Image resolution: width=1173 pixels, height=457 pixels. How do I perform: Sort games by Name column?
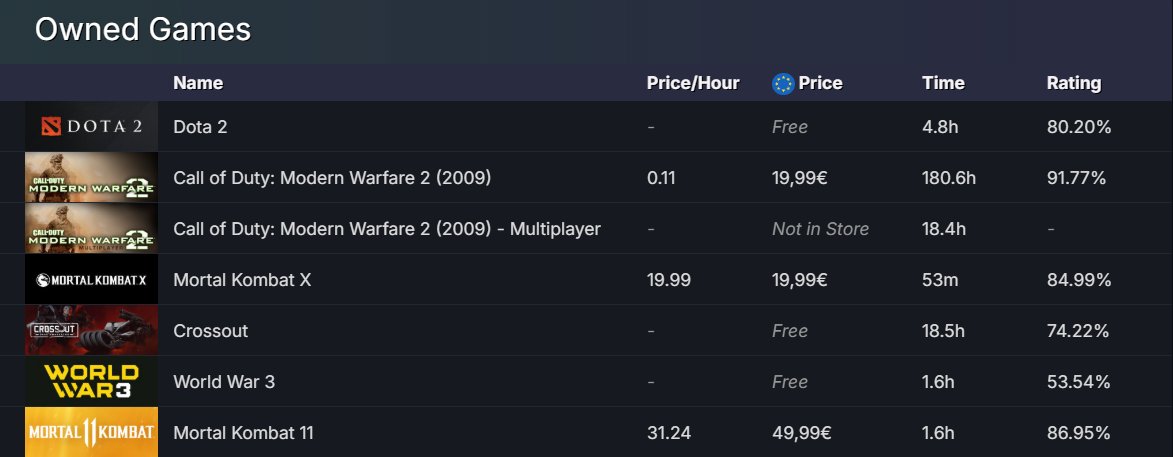point(198,83)
